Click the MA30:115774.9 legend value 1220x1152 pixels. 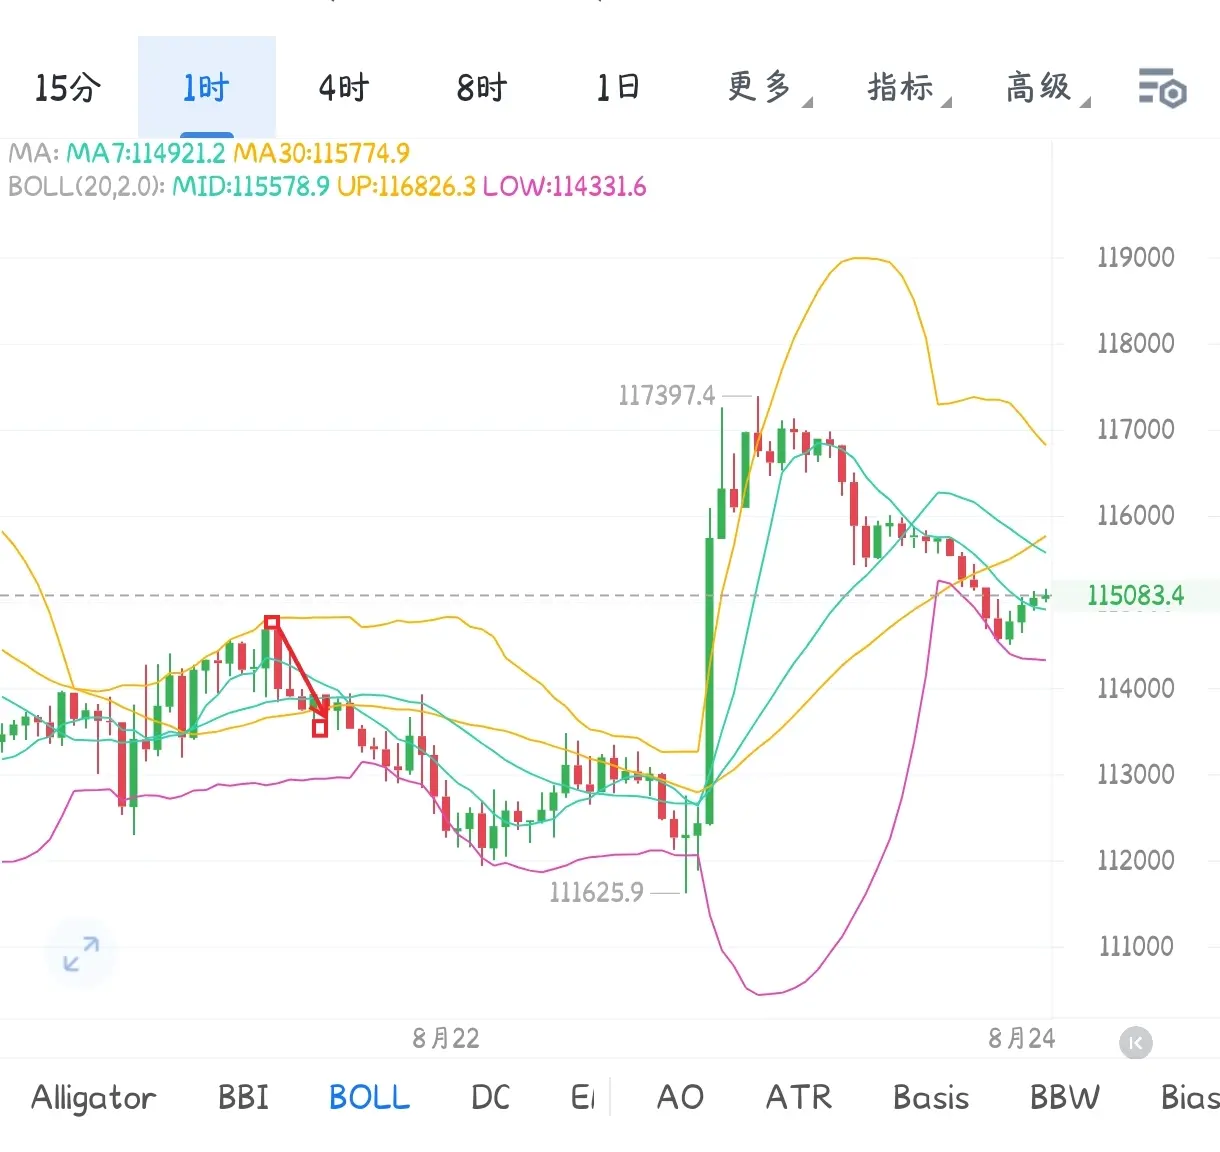coord(322,153)
